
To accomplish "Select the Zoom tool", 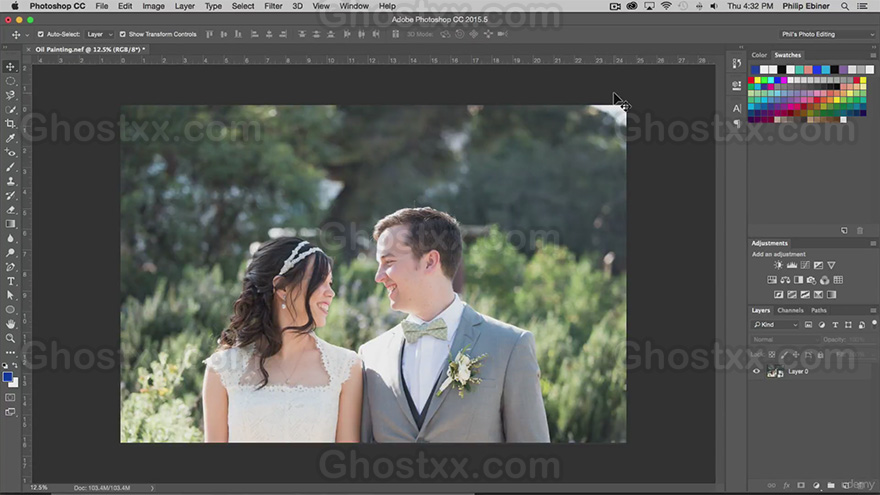I will tap(10, 338).
